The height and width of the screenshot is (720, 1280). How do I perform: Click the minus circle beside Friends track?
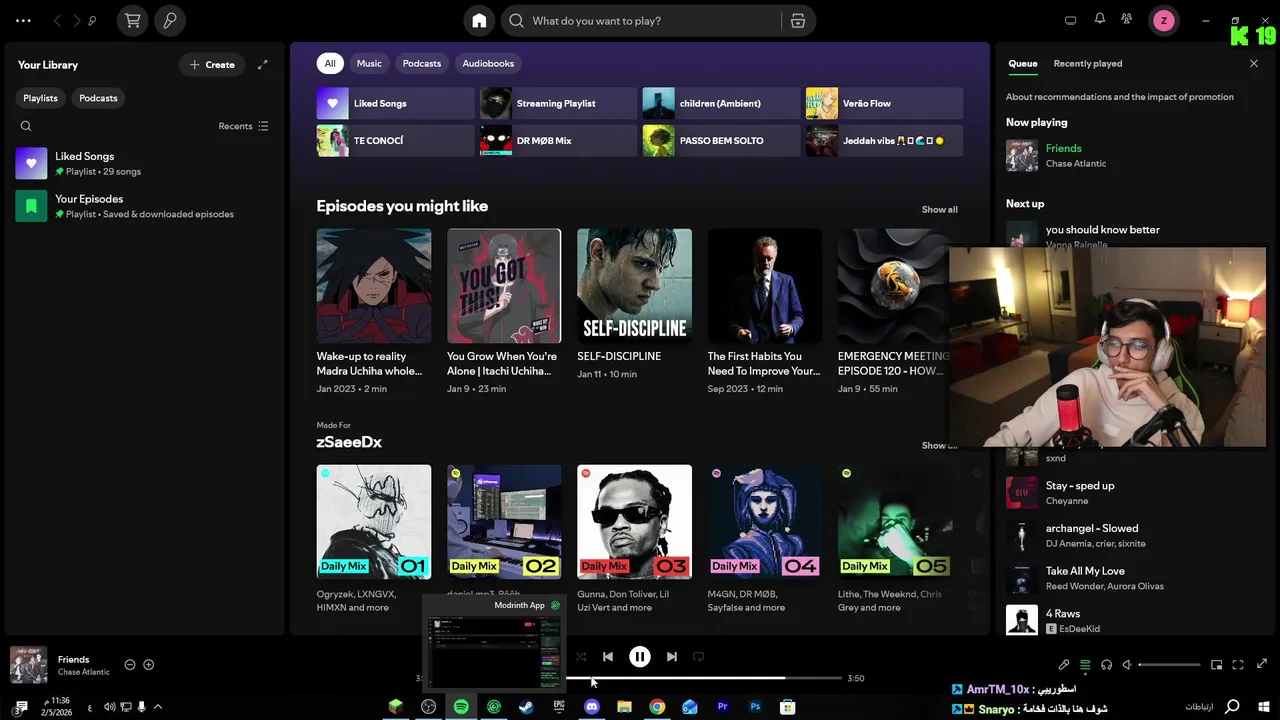pos(130,665)
